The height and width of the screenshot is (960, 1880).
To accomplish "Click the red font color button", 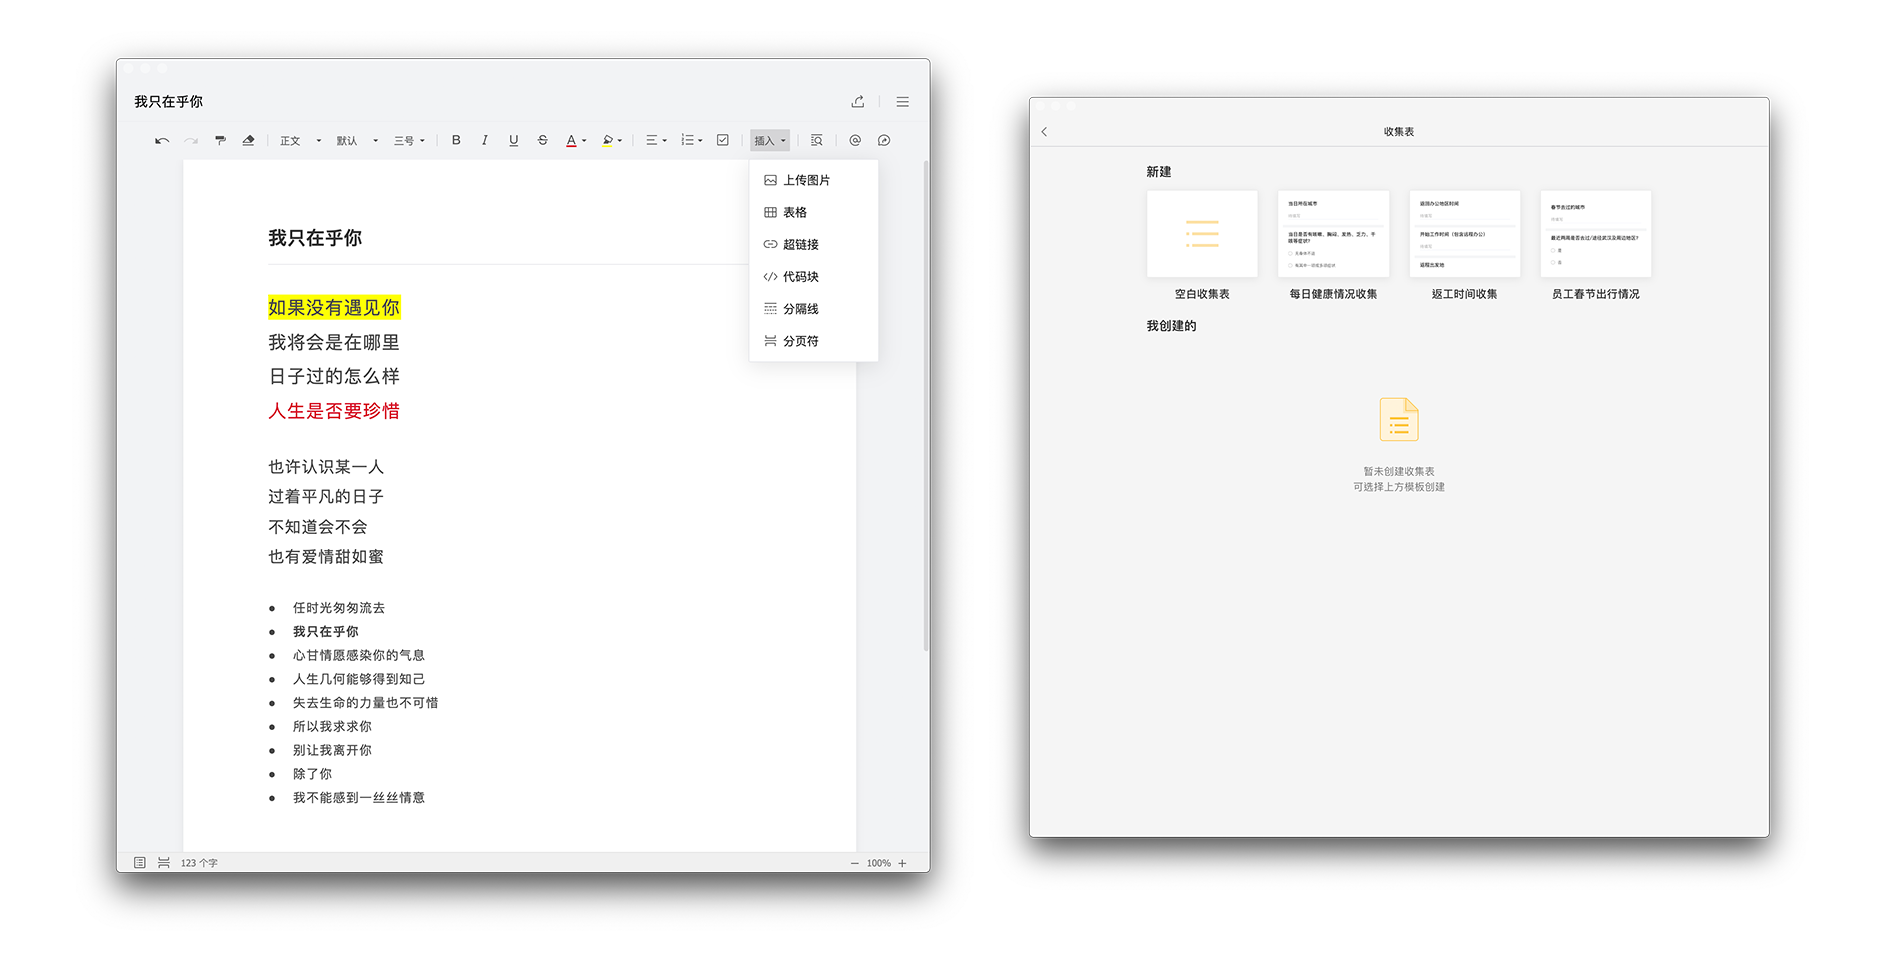I will click(576, 141).
